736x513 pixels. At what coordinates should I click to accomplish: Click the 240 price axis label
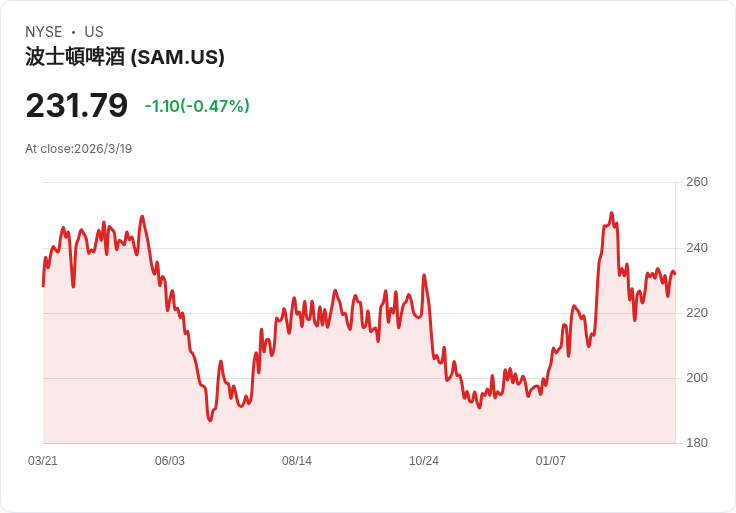coord(697,247)
